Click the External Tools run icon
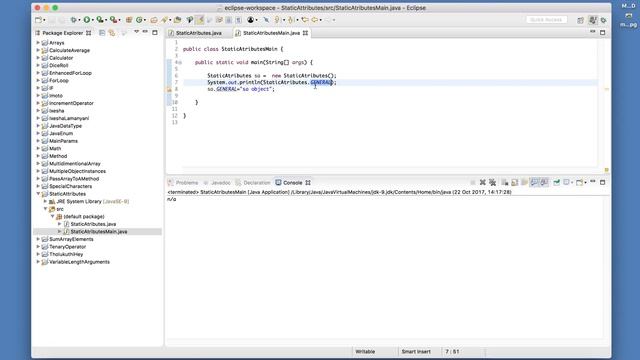 point(113,20)
